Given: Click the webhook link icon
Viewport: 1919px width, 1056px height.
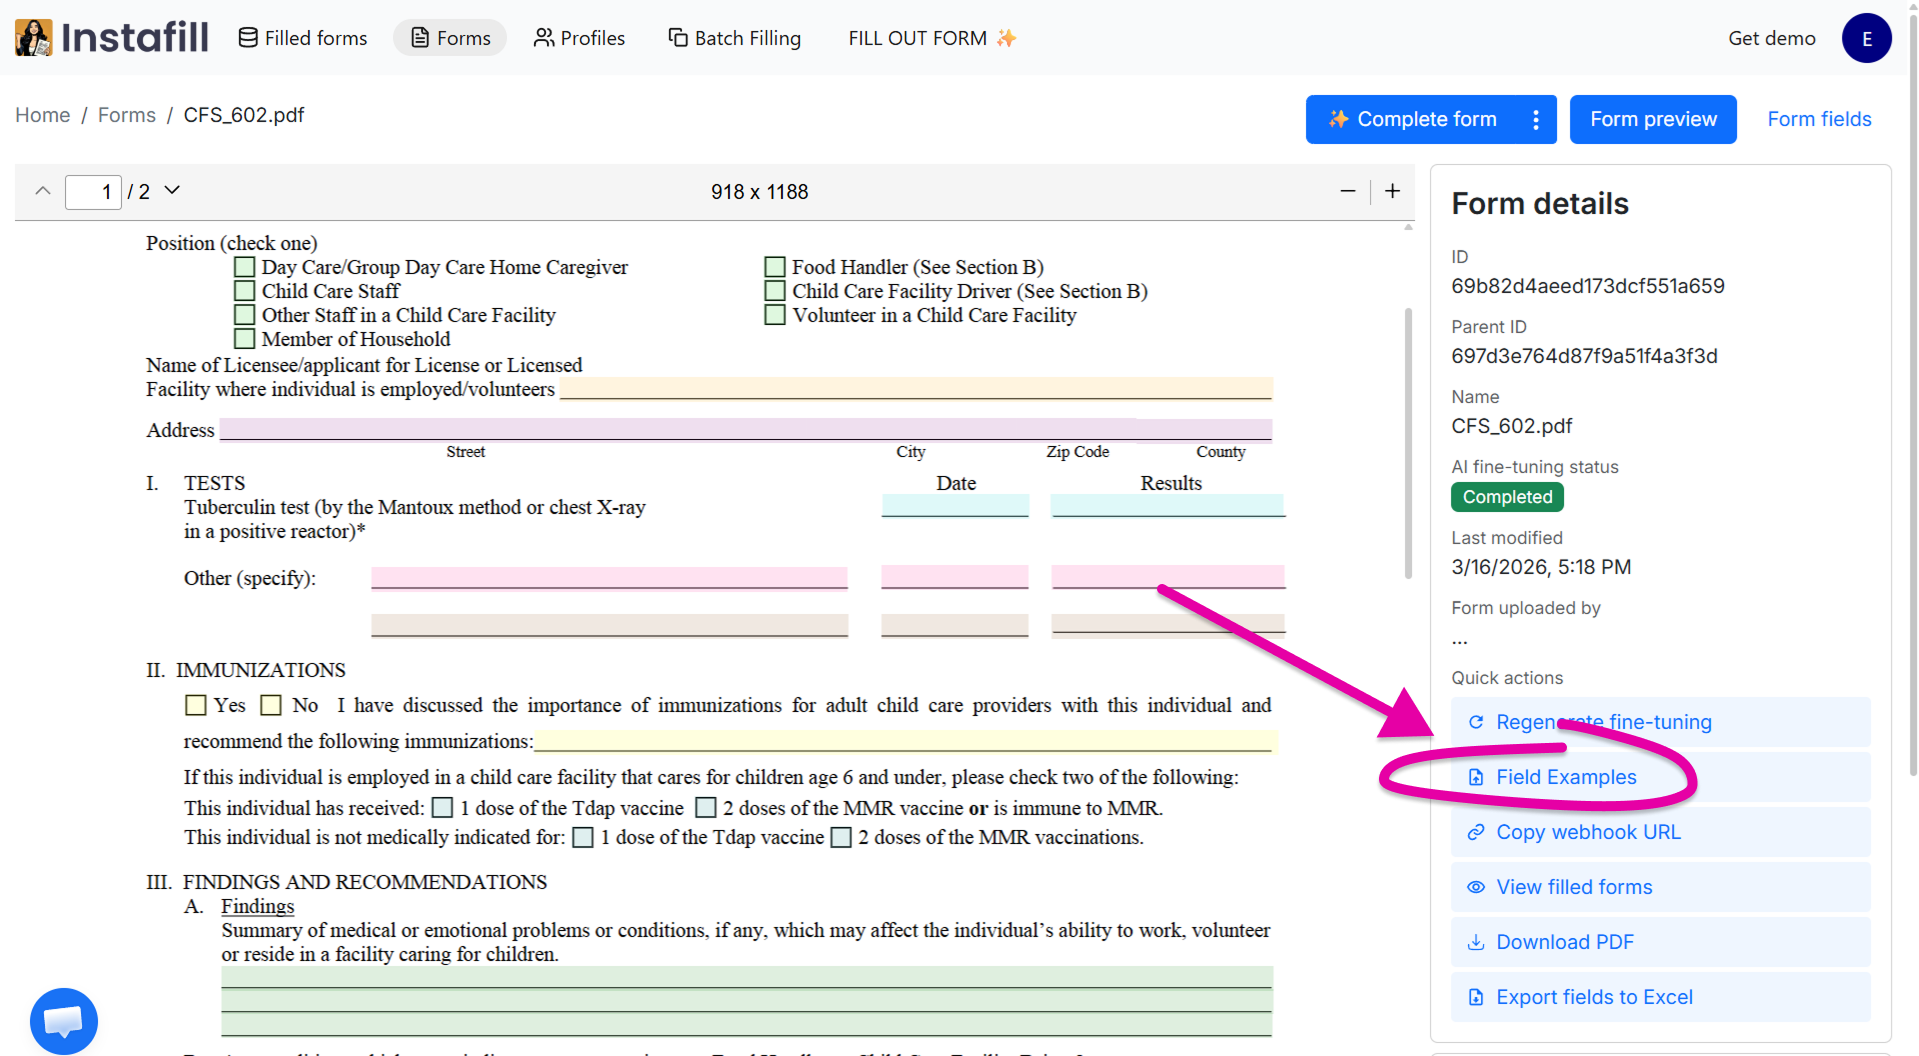Looking at the screenshot, I should pos(1475,832).
